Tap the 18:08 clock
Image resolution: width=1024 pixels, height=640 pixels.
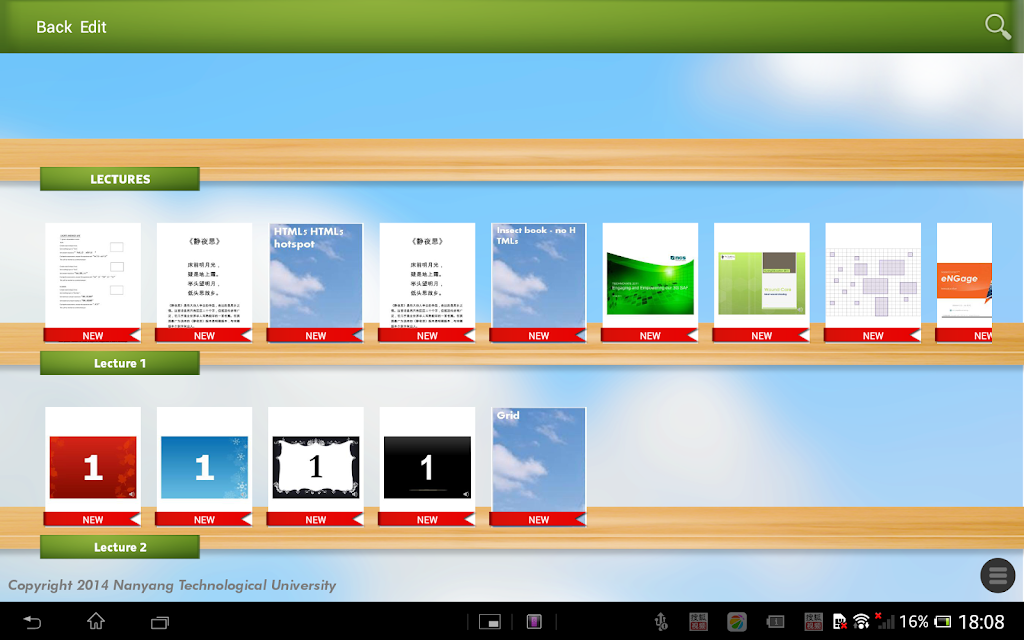[981, 622]
